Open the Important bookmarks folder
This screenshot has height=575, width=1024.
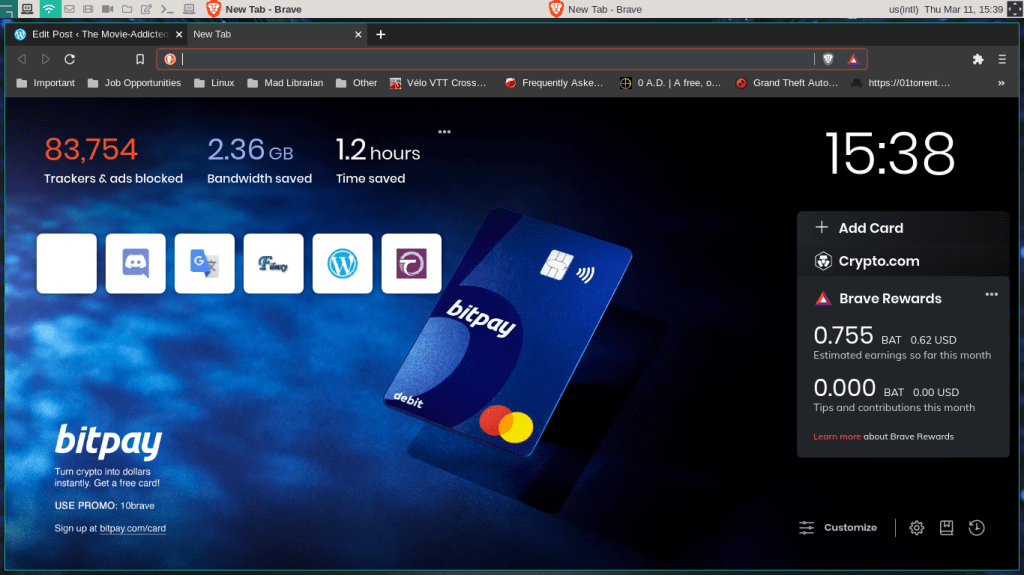[x=46, y=83]
